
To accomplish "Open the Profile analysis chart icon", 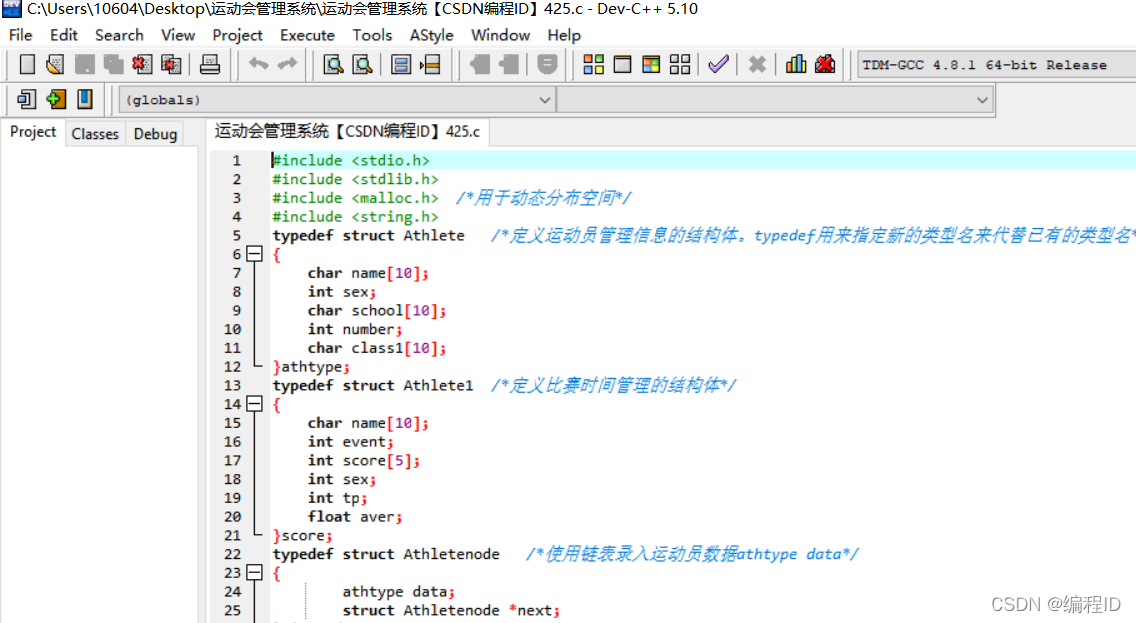I will (x=795, y=63).
